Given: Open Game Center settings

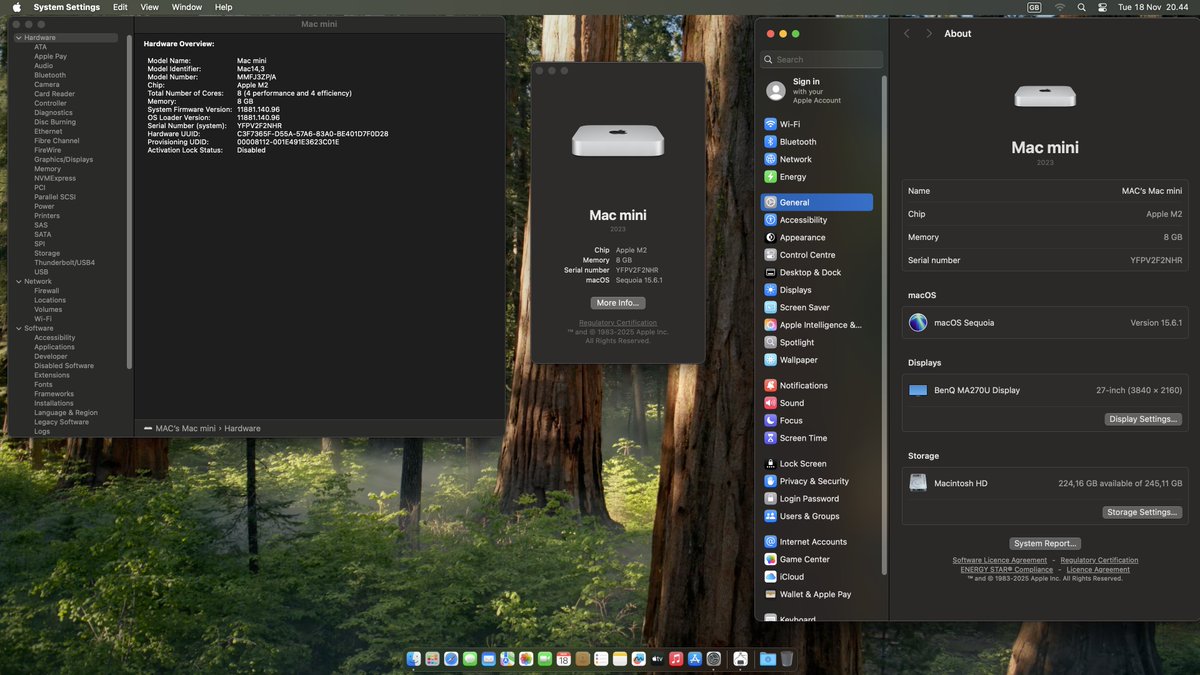Looking at the screenshot, I should [x=817, y=559].
